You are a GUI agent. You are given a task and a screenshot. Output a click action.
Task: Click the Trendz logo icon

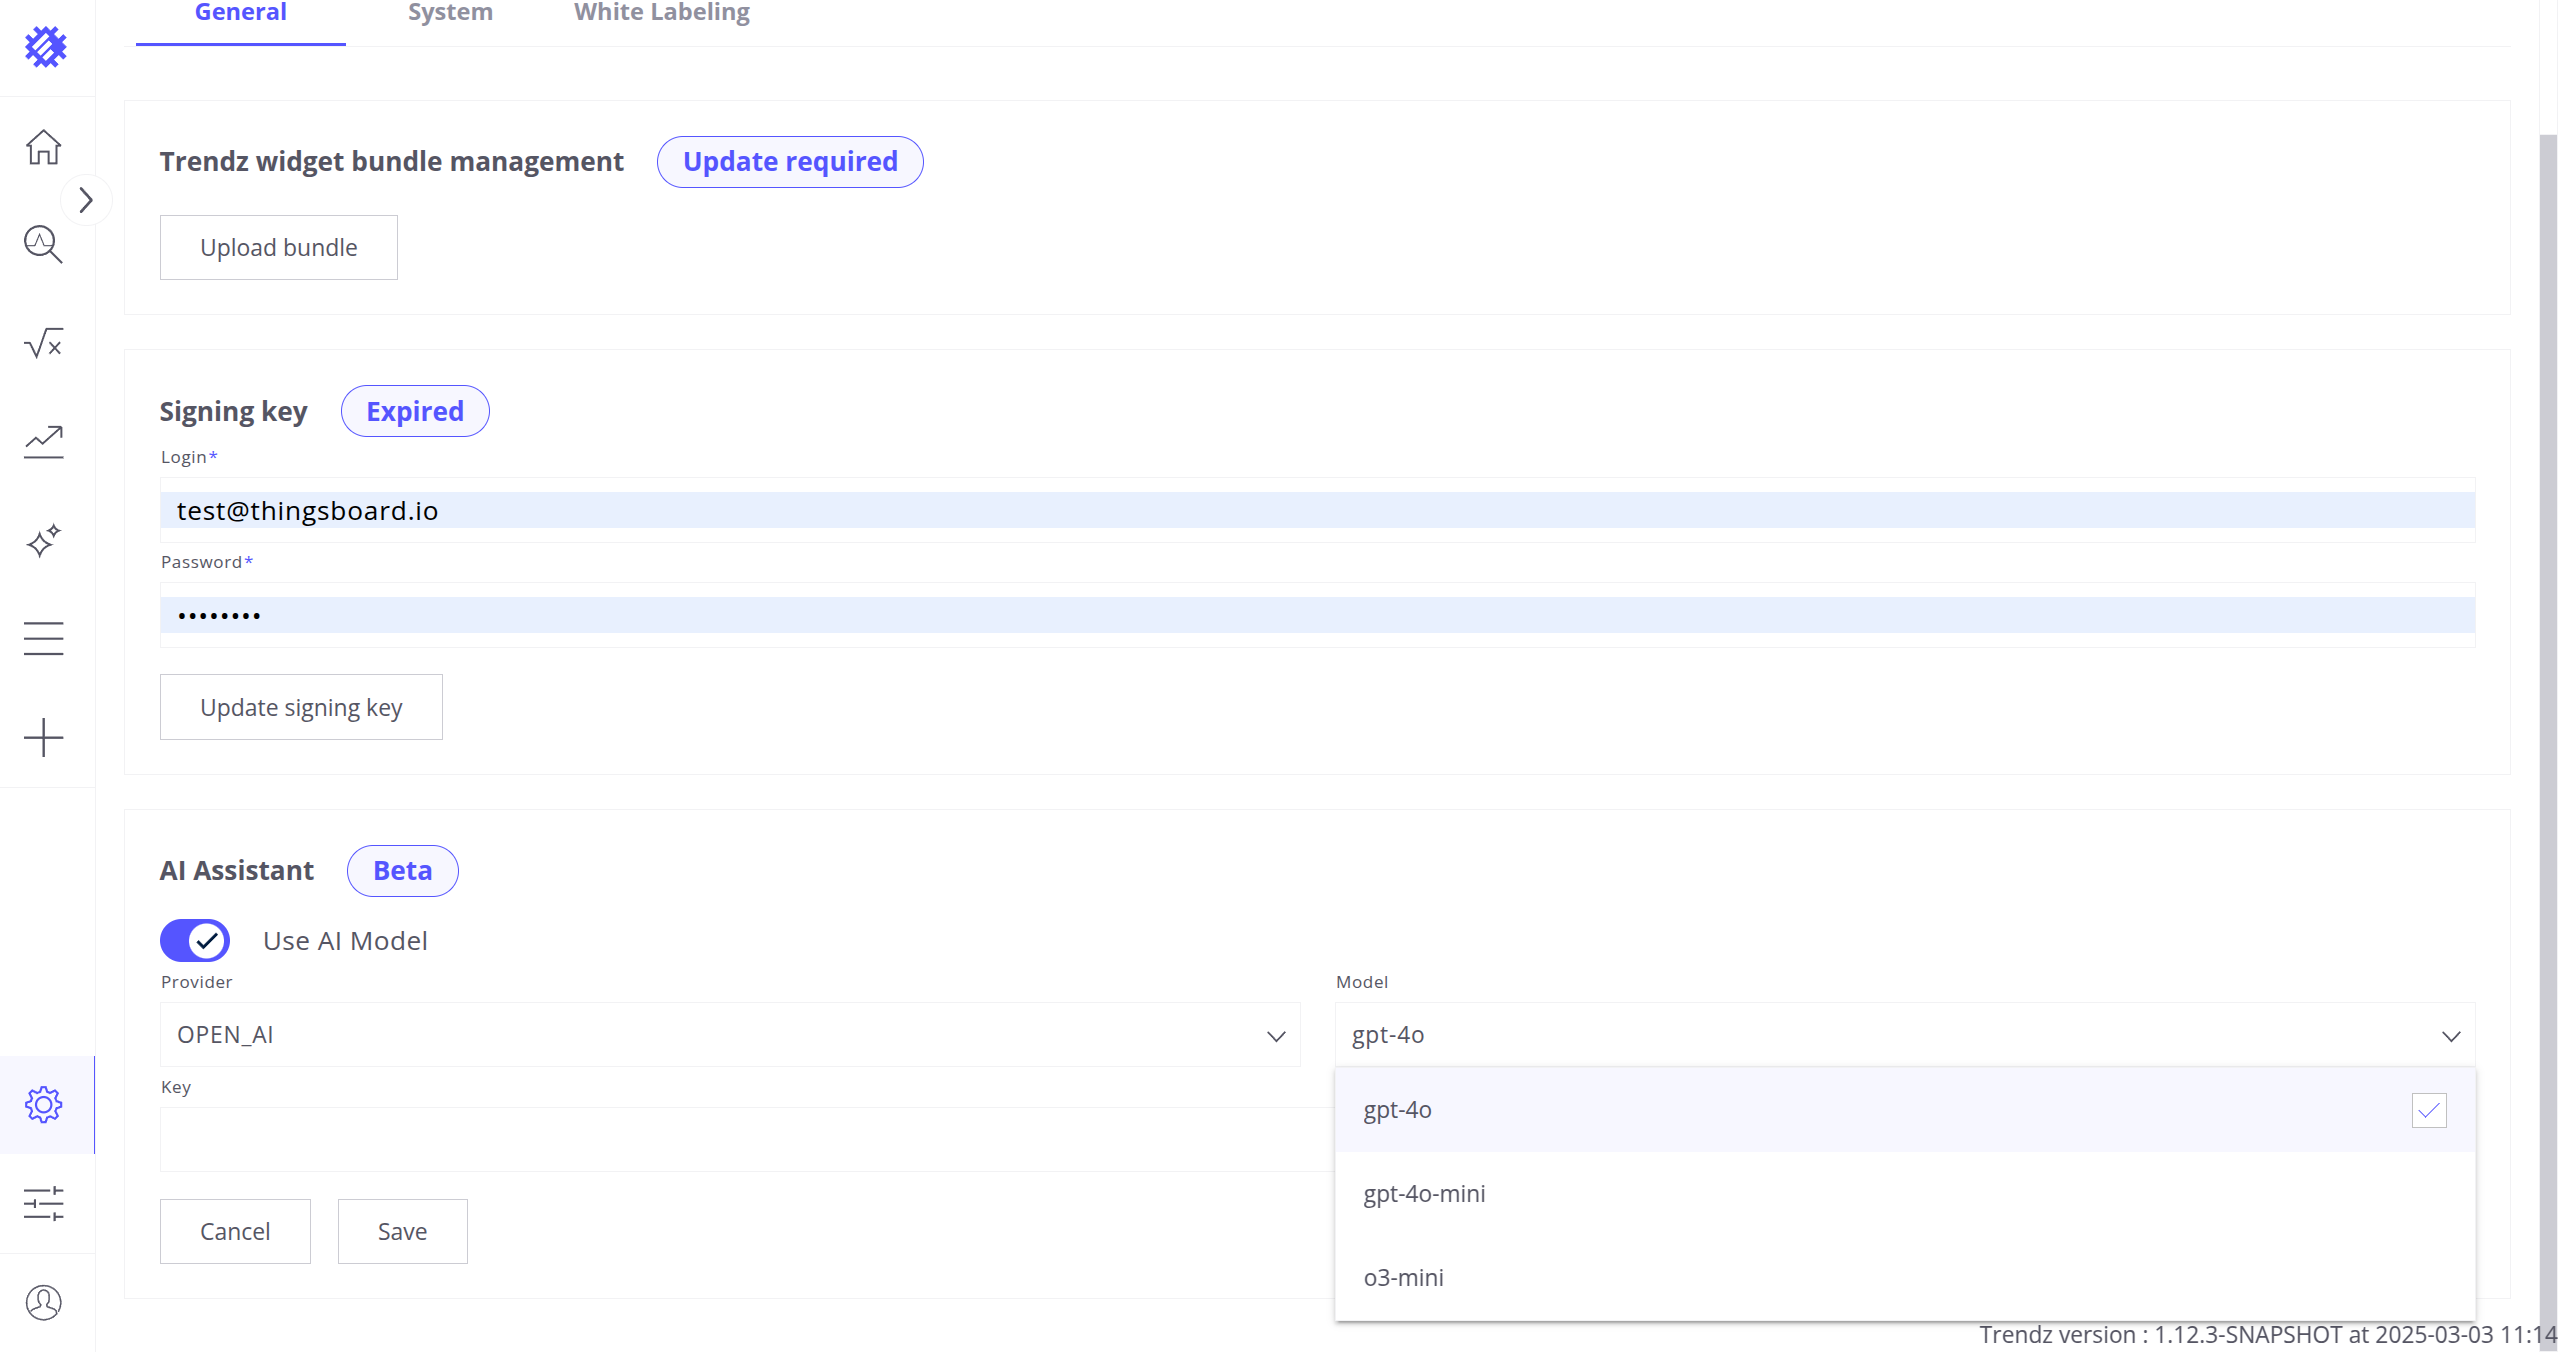45,46
